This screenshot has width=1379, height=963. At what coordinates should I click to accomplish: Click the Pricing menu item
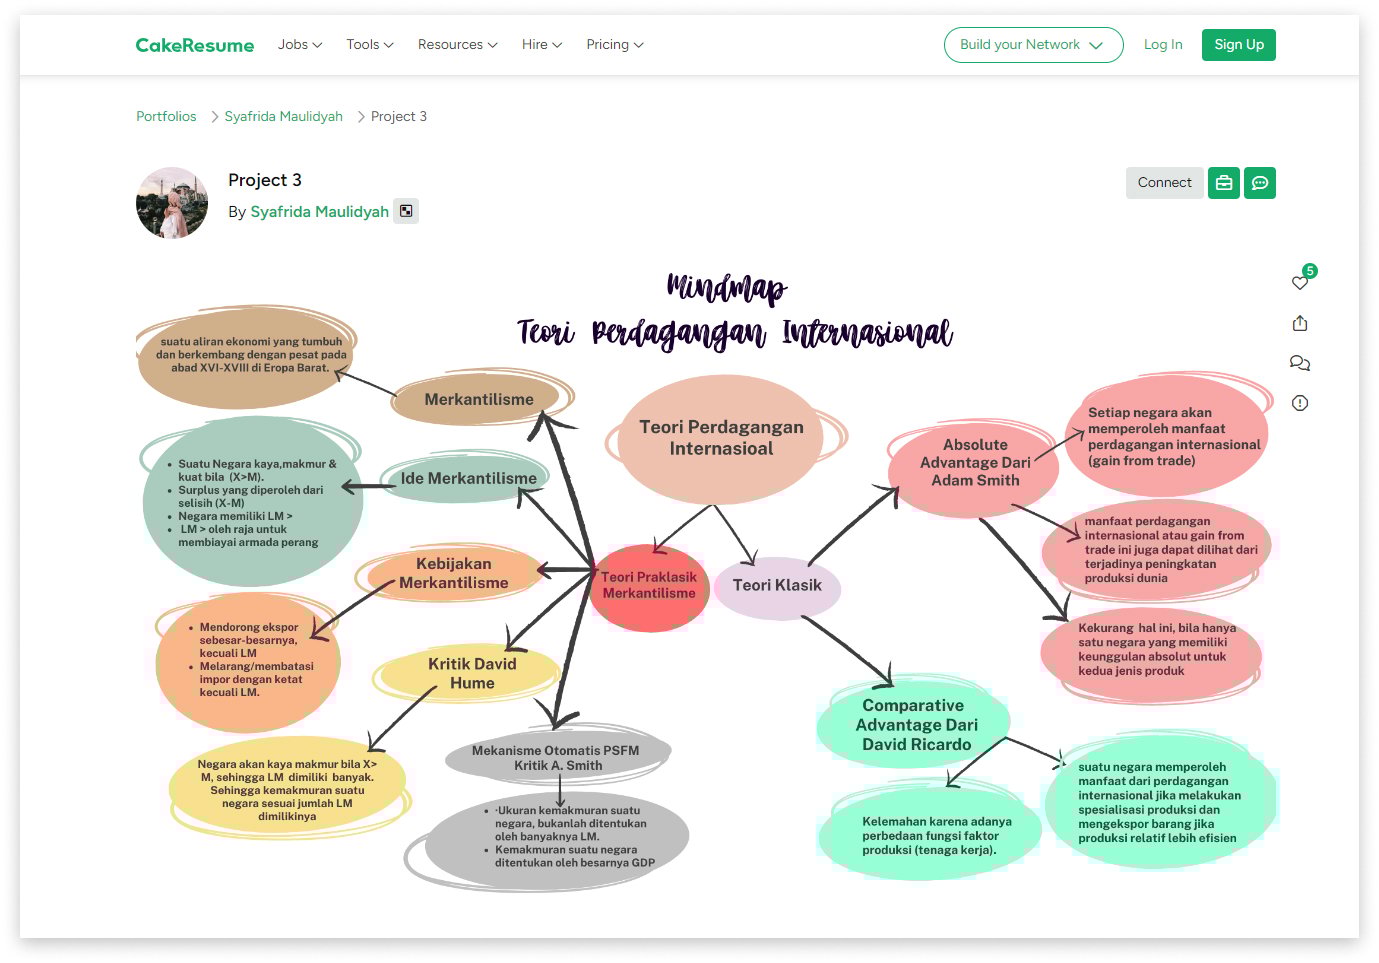click(x=614, y=44)
